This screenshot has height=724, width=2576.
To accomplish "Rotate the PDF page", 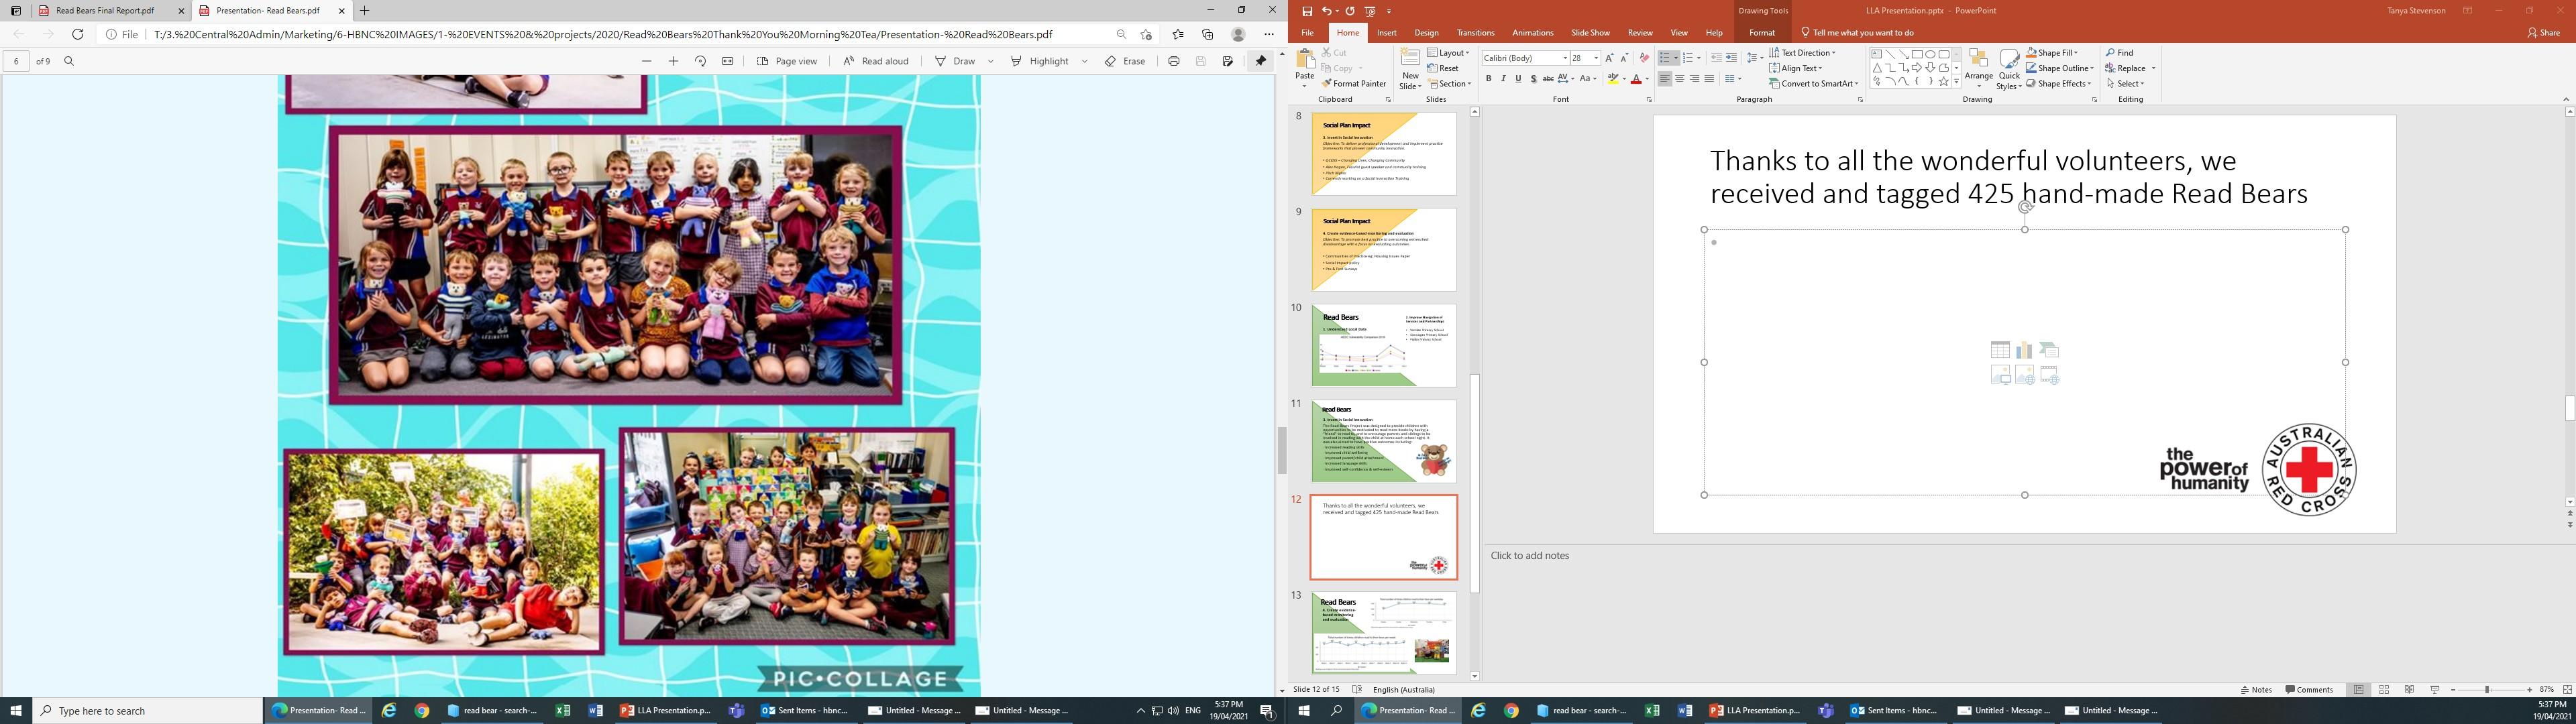I will (x=700, y=61).
